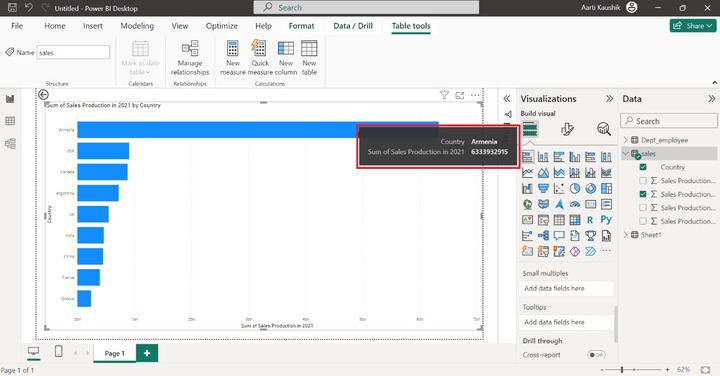Insert the Gauge visual
The width and height of the screenshot is (720, 376).
coord(575,204)
